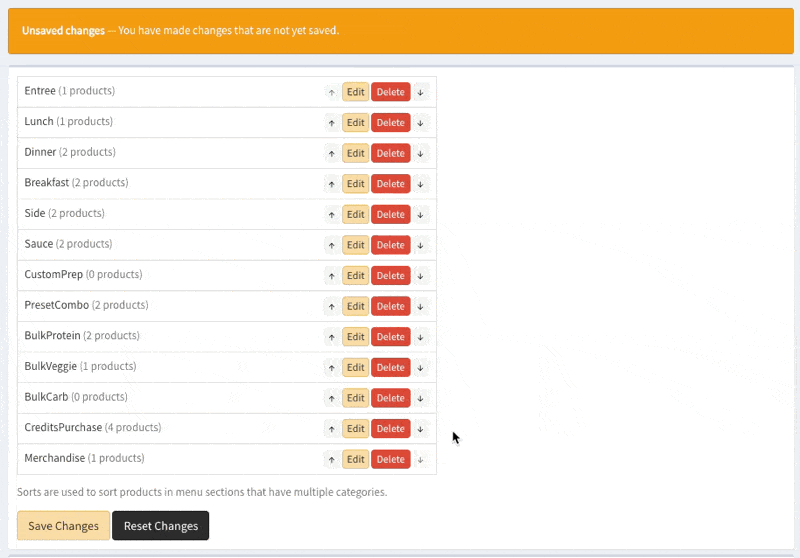Viewport: 800px width, 558px height.
Task: Delete the CustomPrep category
Action: 391,275
